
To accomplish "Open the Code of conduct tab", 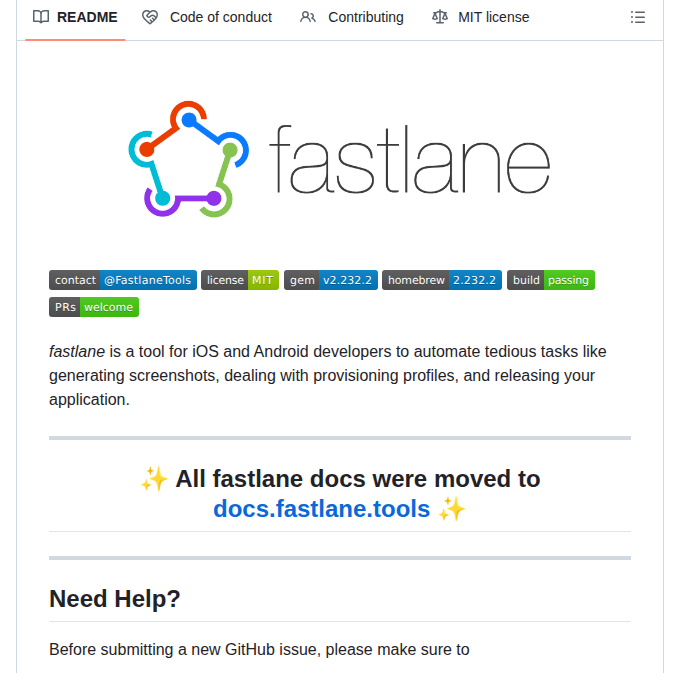I will [x=207, y=17].
